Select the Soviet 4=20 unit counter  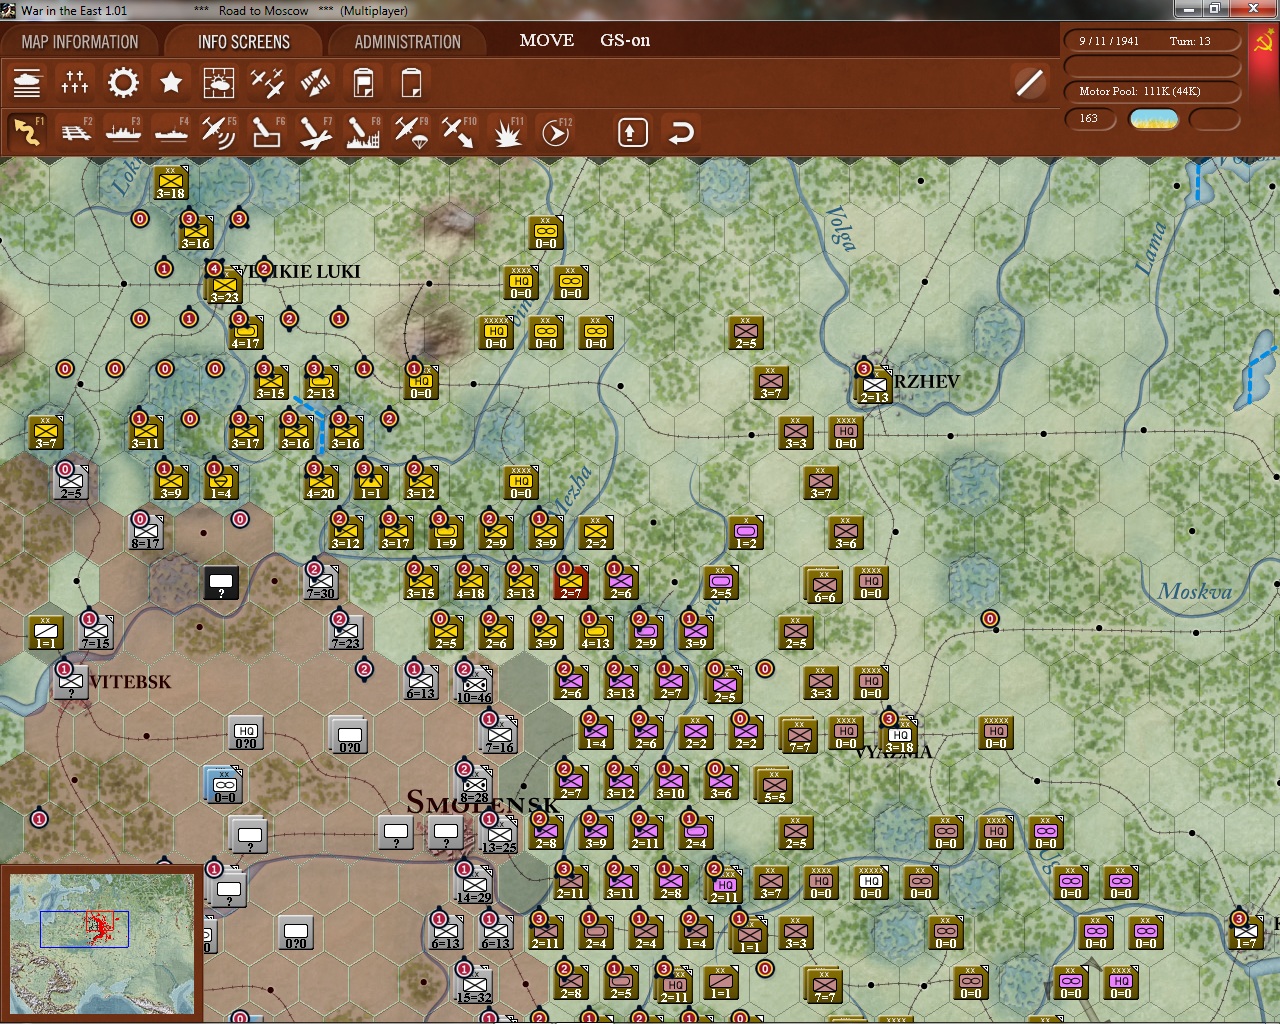click(x=320, y=481)
